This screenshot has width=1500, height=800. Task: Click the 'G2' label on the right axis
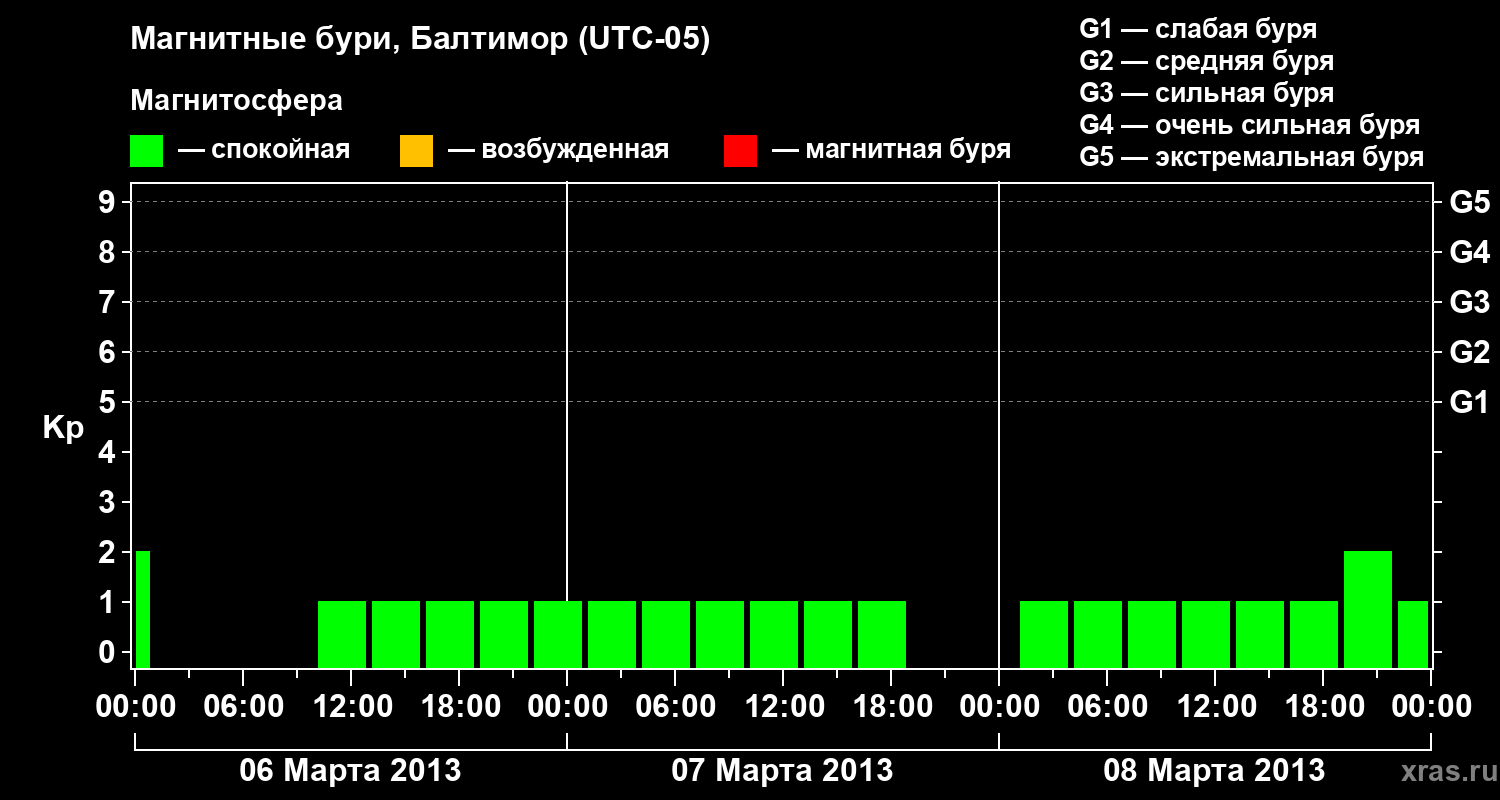[1470, 352]
